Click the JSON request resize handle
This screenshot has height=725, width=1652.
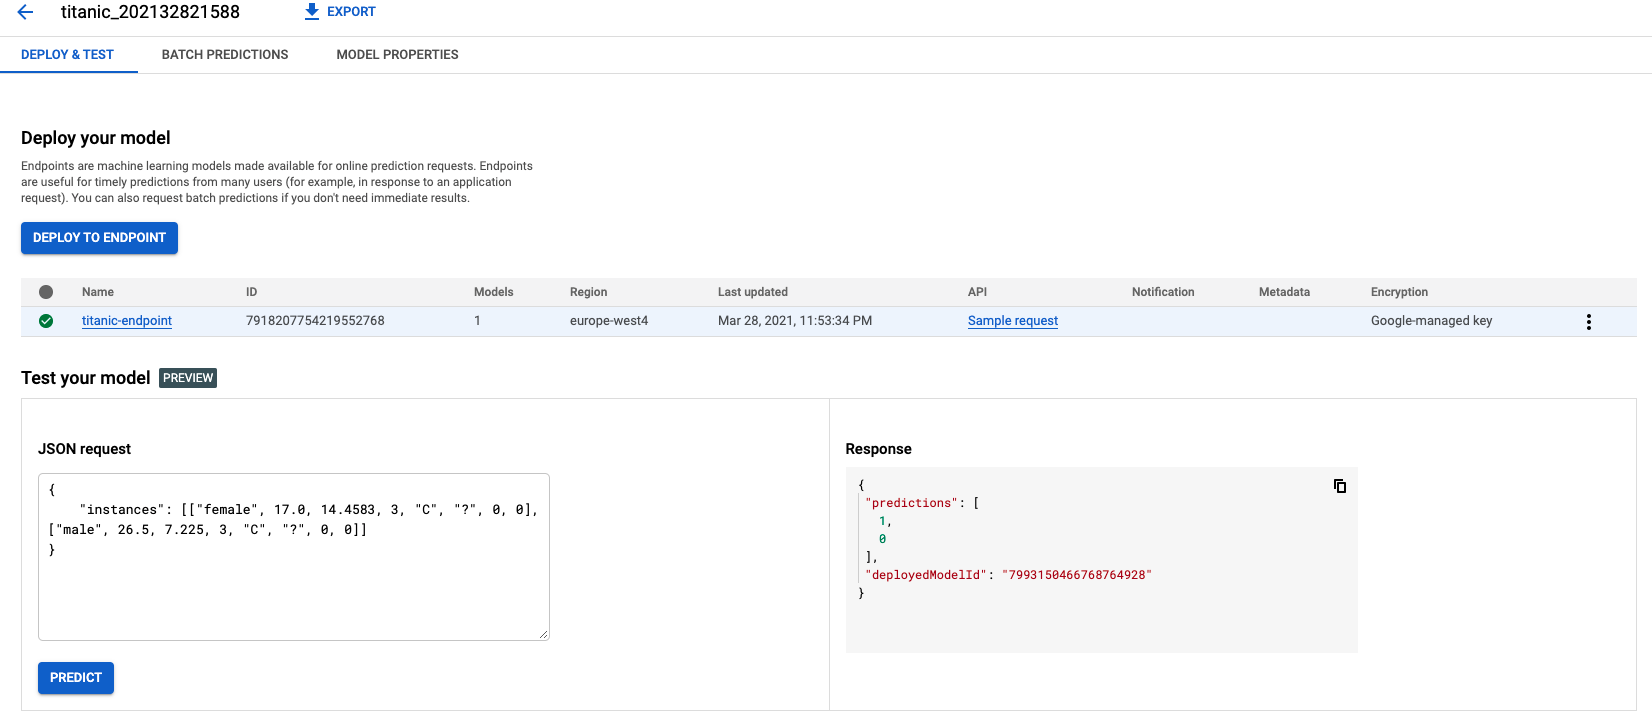coord(543,634)
